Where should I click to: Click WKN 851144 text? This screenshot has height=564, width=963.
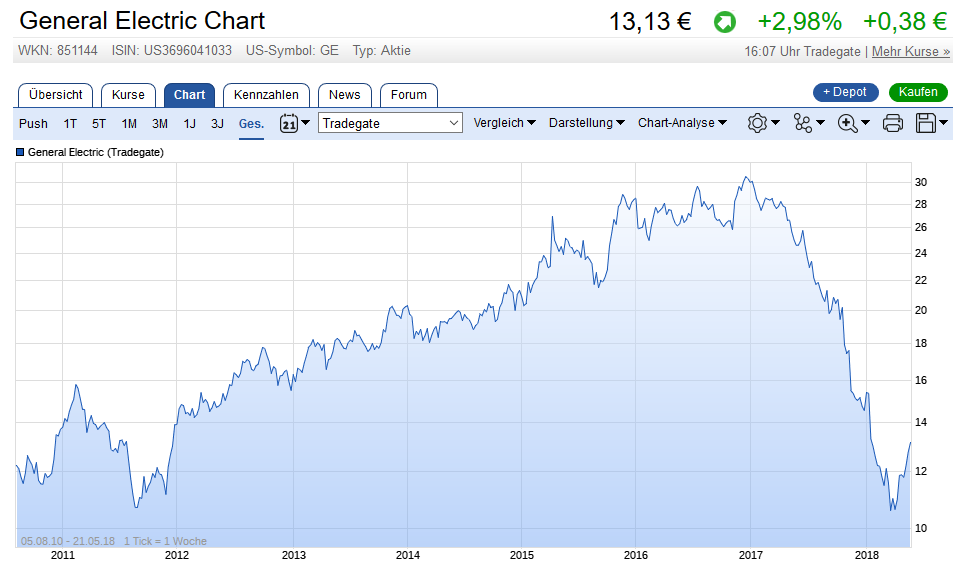click(x=58, y=50)
